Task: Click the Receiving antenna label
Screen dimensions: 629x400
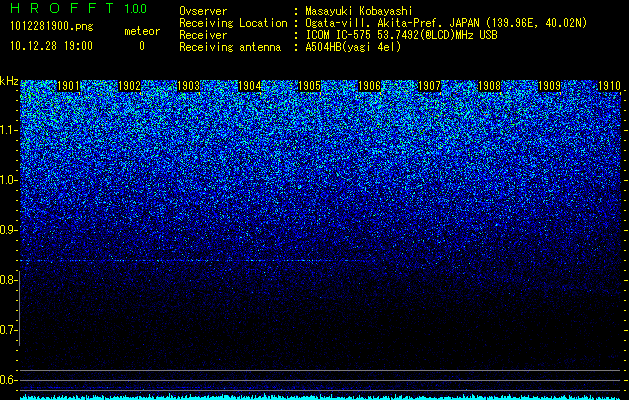Action: tap(230, 47)
